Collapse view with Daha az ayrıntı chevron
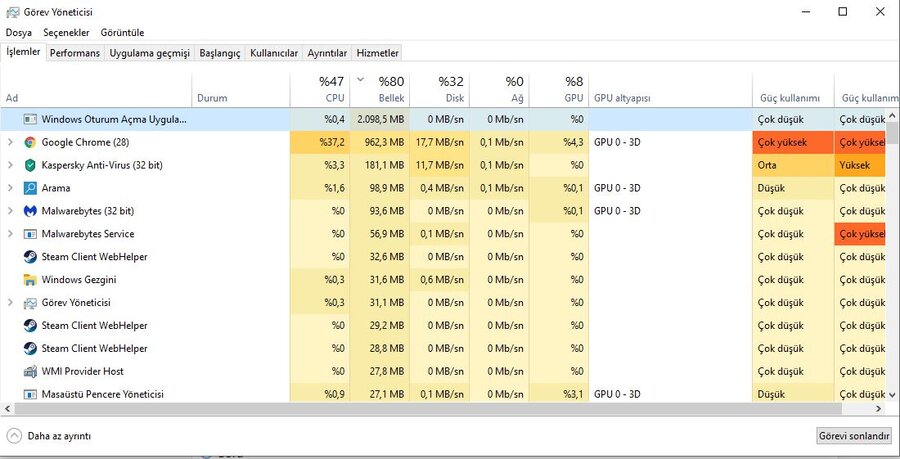 click(x=14, y=436)
